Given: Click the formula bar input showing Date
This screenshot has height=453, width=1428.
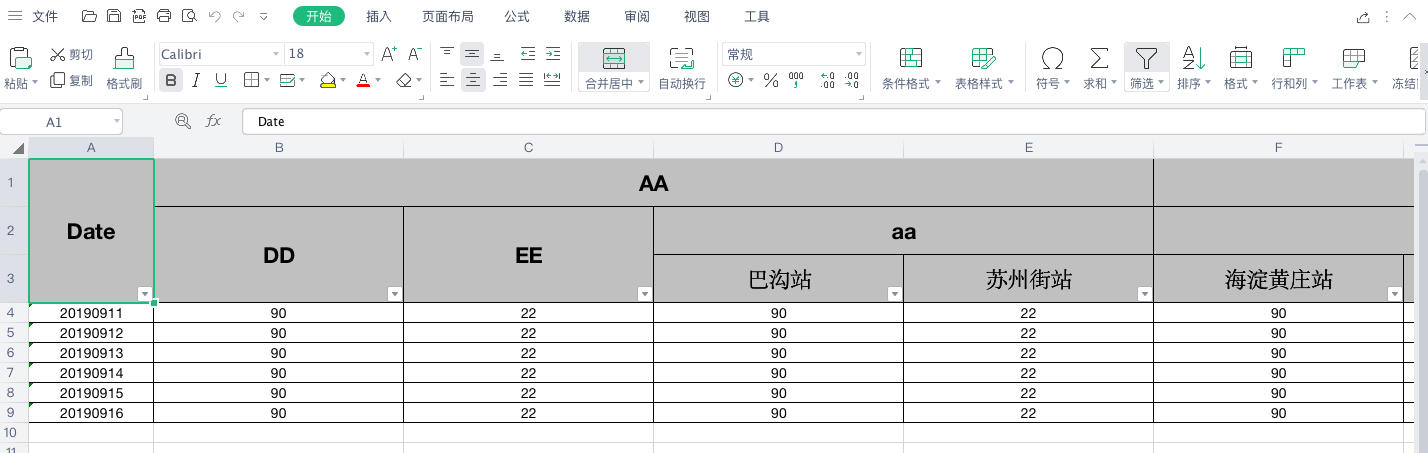Looking at the screenshot, I should [x=834, y=121].
